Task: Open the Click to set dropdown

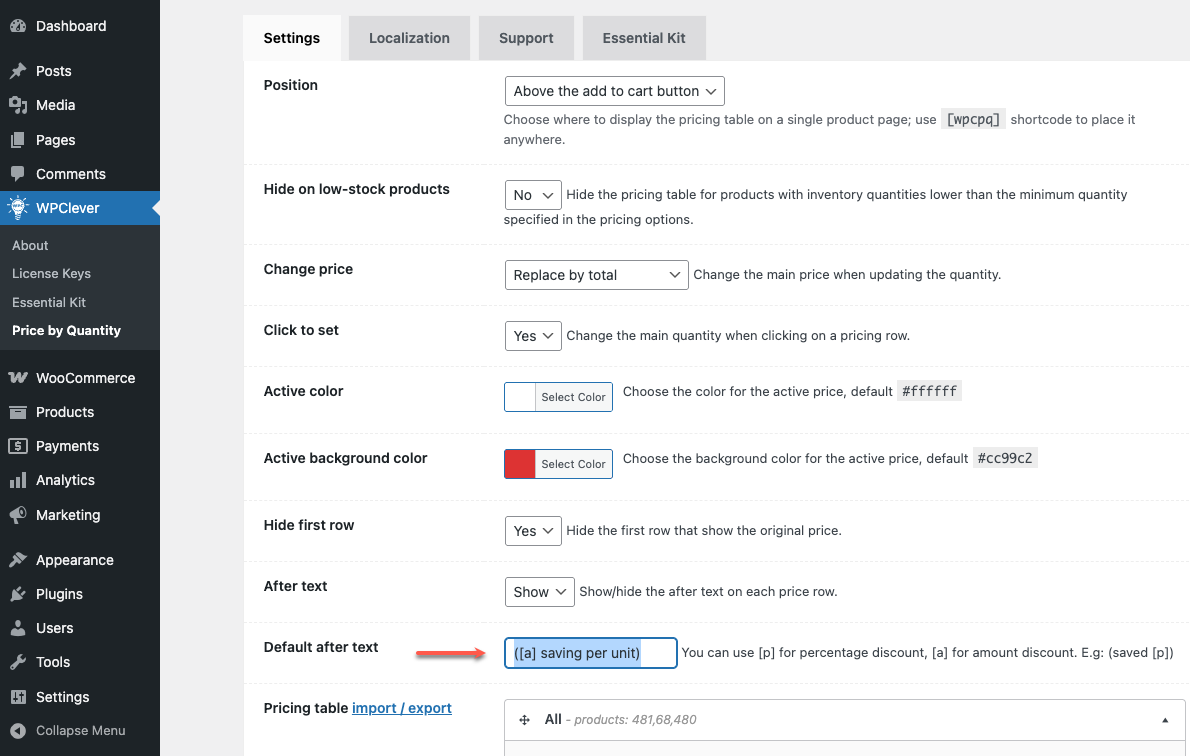Action: (533, 335)
